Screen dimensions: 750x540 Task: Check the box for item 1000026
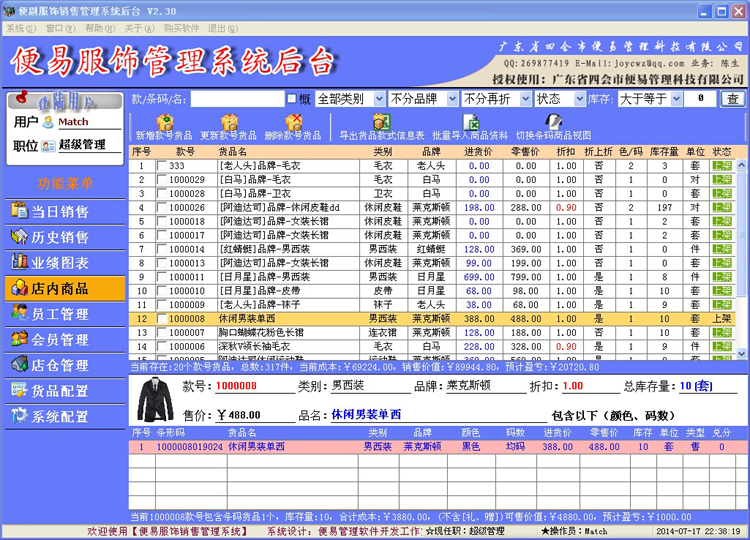(x=162, y=208)
